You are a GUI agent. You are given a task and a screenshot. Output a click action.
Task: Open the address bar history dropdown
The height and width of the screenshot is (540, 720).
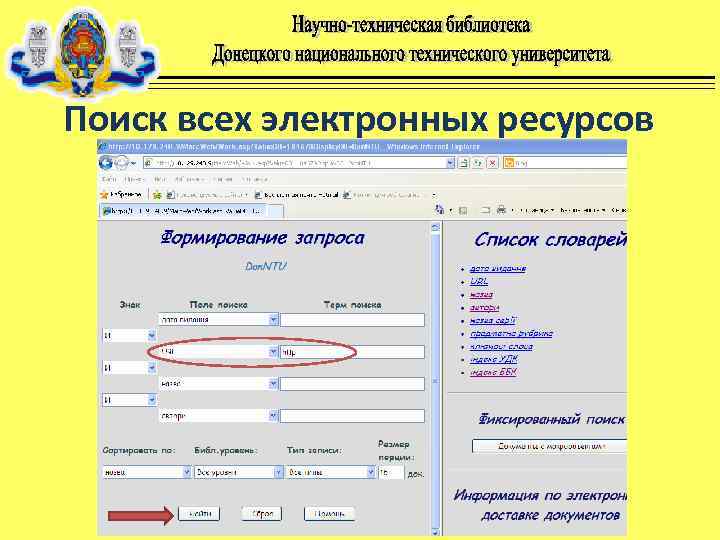(450, 163)
